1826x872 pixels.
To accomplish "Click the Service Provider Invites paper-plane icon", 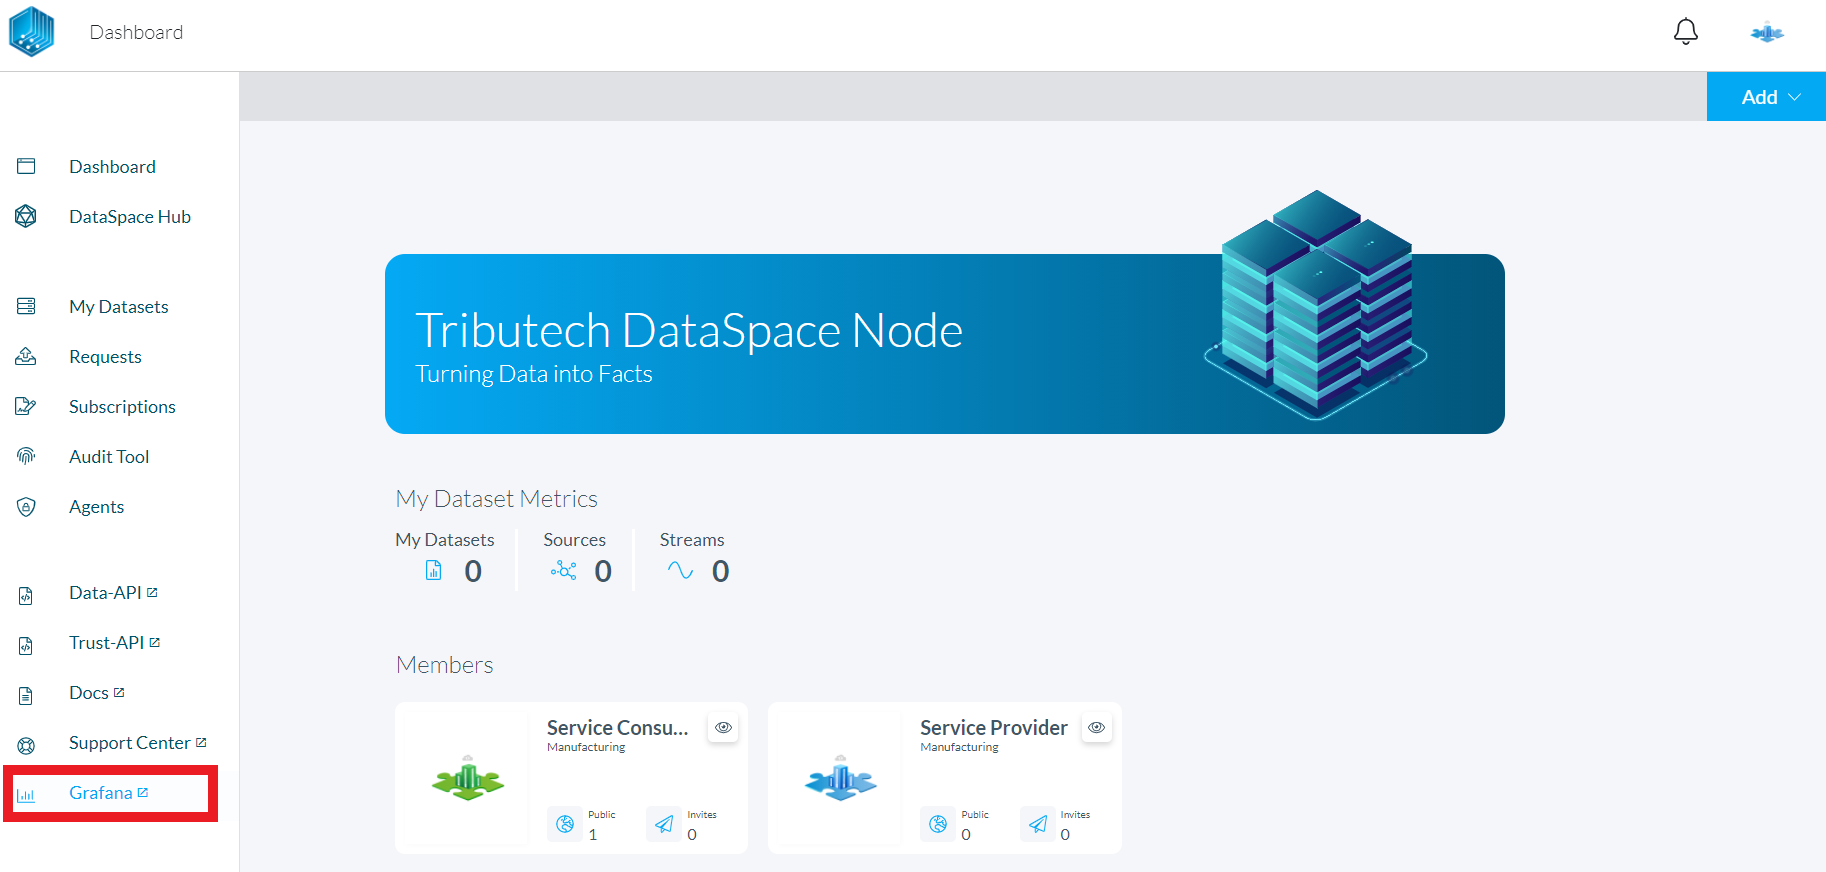I will (x=1038, y=824).
